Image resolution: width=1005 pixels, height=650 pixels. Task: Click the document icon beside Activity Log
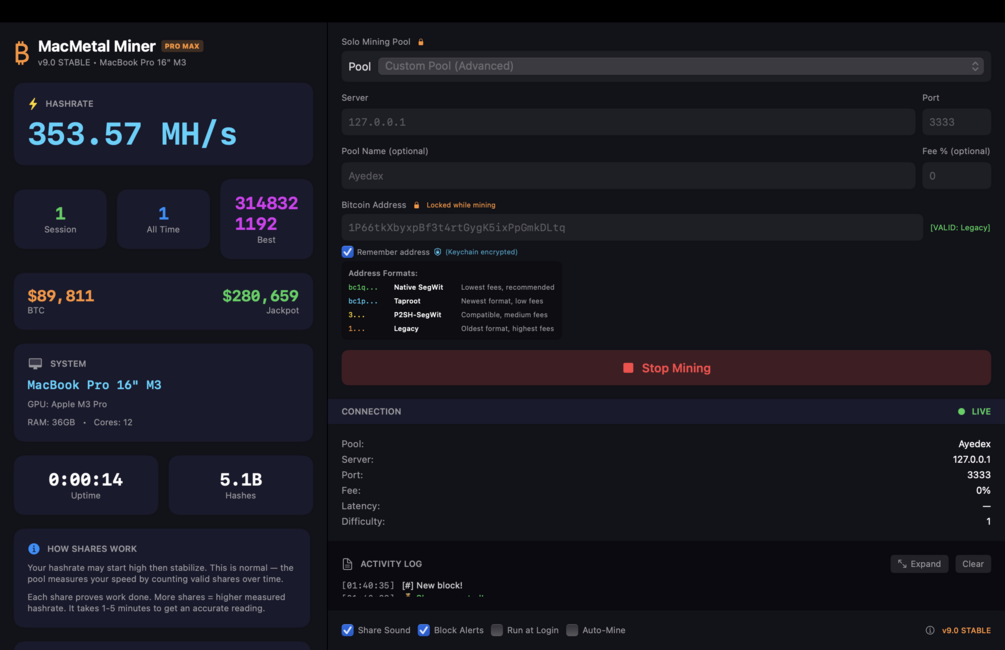pyautogui.click(x=347, y=564)
